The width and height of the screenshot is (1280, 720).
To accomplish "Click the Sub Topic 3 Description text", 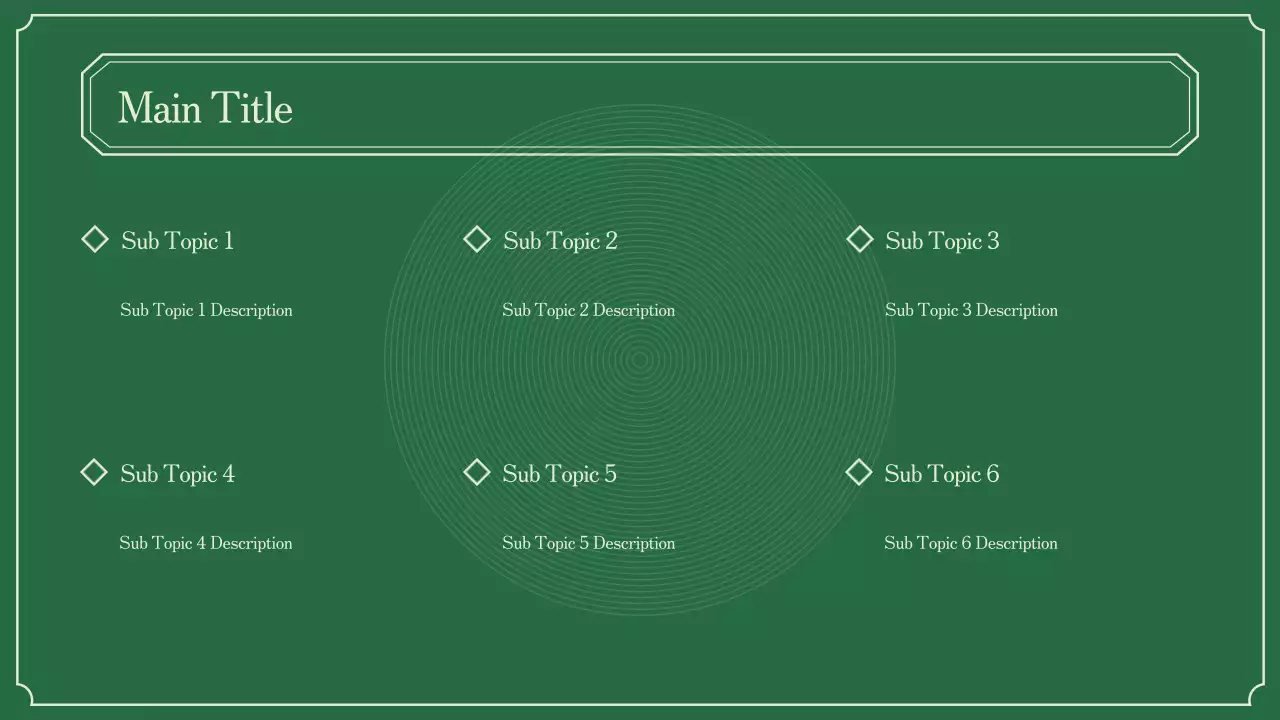I will pos(971,310).
